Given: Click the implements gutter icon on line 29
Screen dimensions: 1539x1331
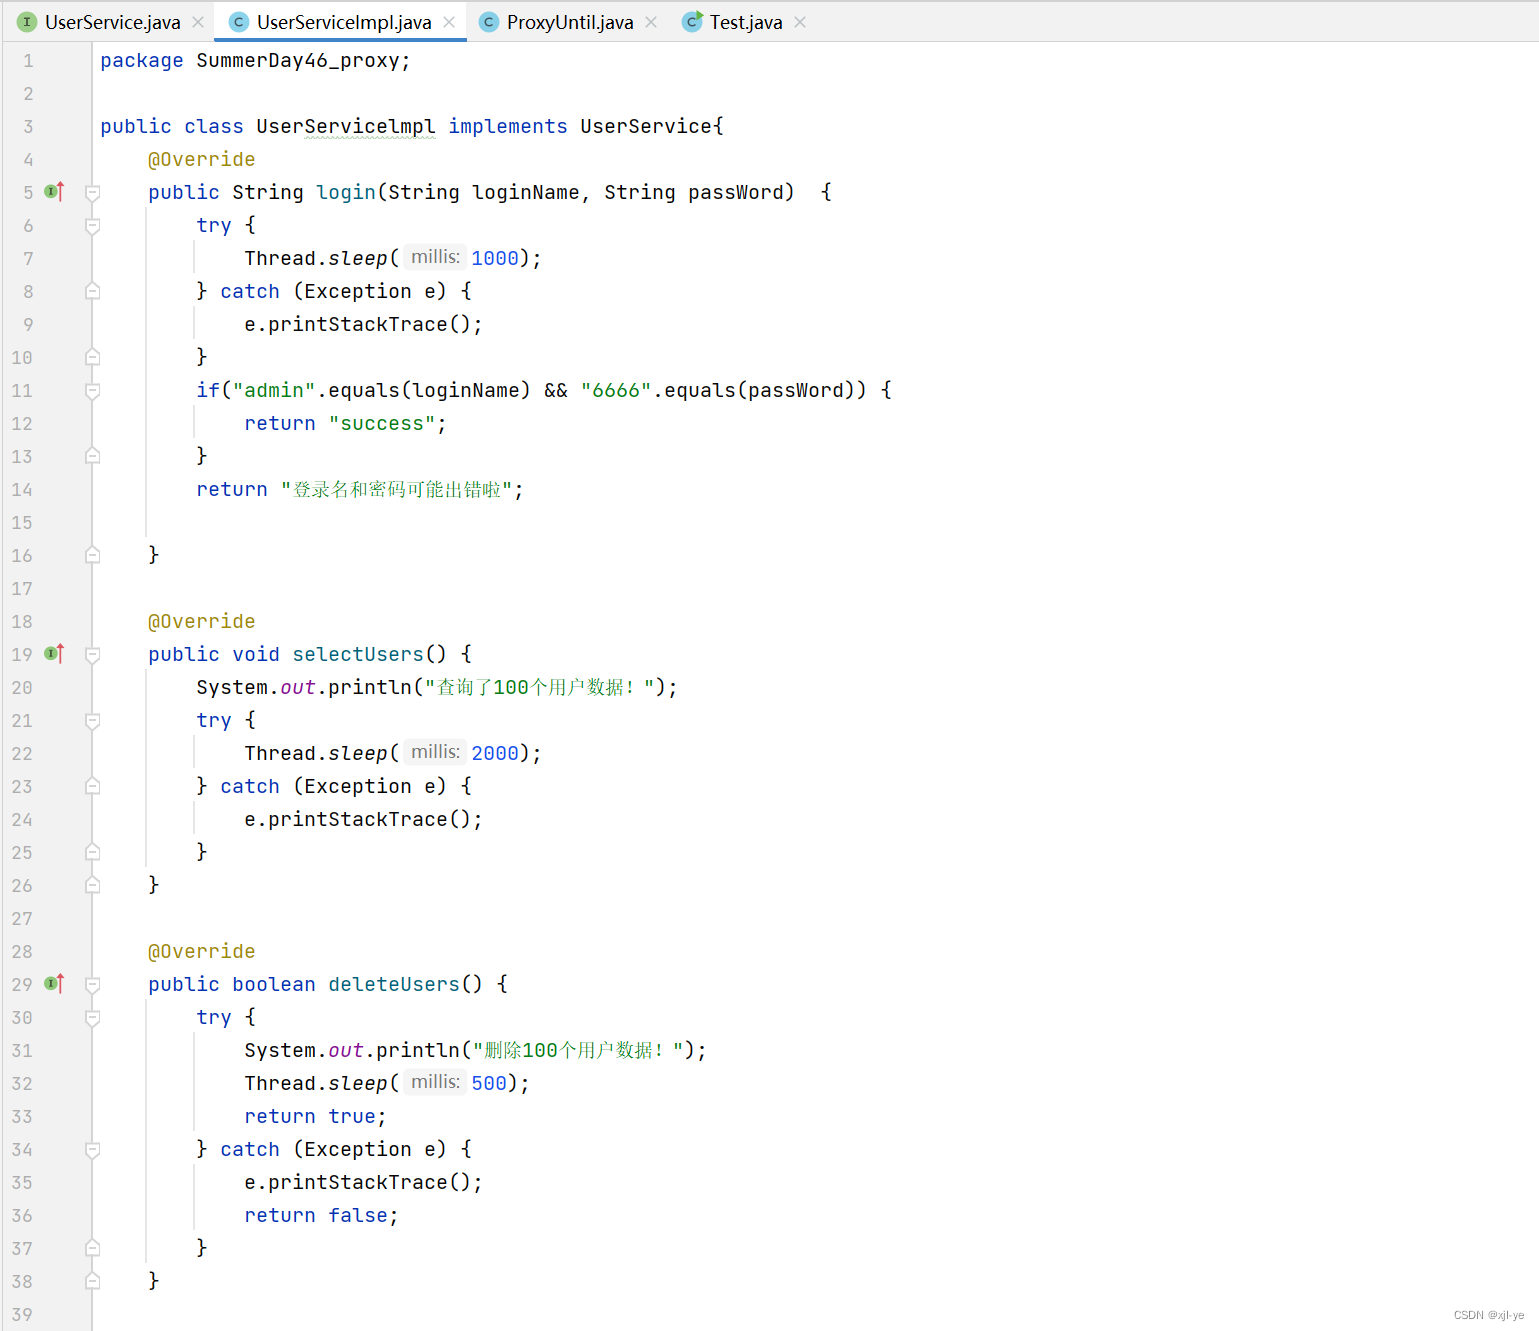Looking at the screenshot, I should (x=54, y=983).
